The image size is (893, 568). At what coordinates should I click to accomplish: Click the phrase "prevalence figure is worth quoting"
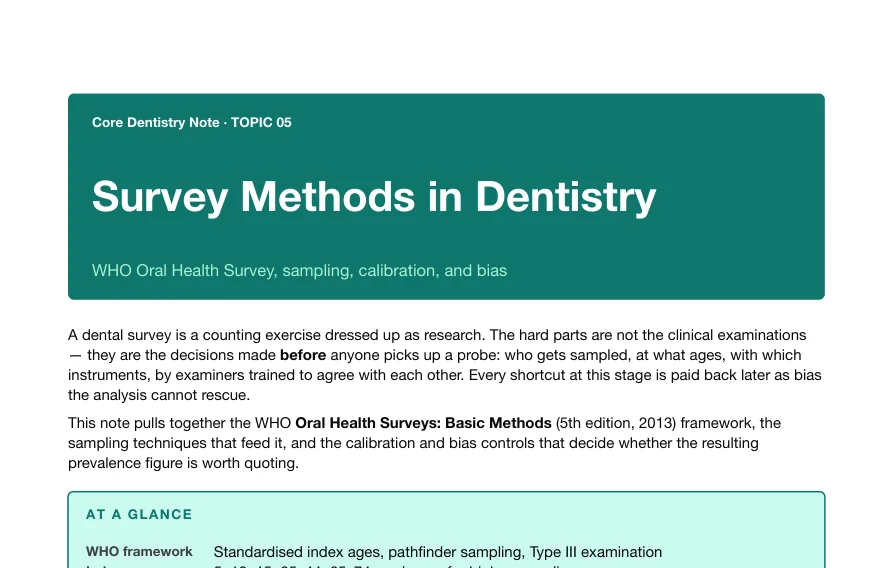coord(183,463)
